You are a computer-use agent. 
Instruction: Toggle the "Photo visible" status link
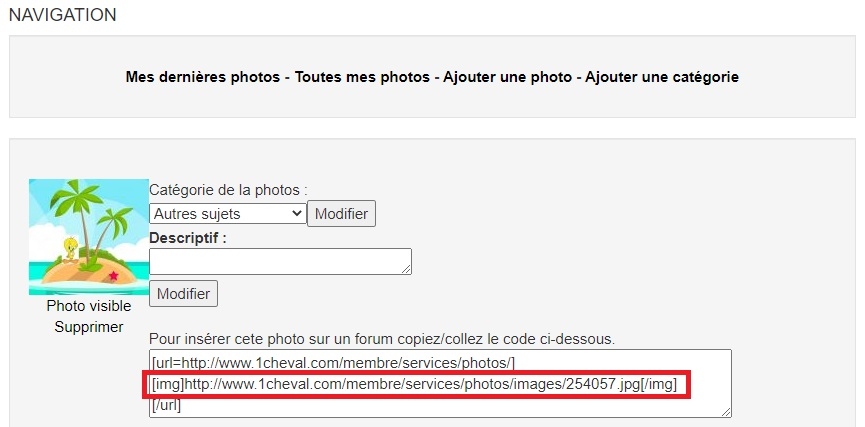88,306
